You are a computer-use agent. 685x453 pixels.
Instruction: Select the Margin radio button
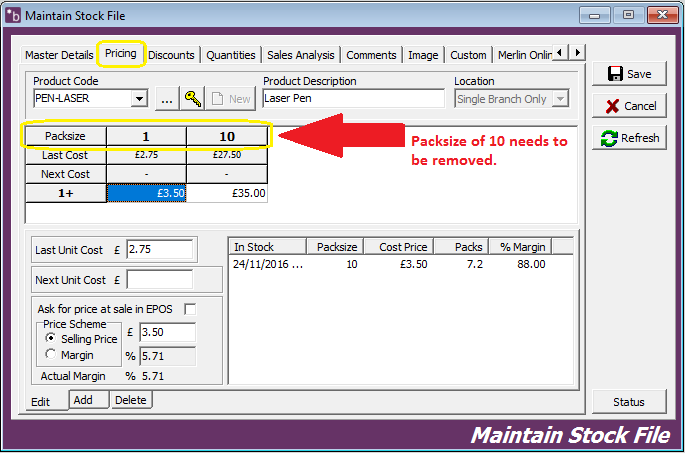[51, 354]
